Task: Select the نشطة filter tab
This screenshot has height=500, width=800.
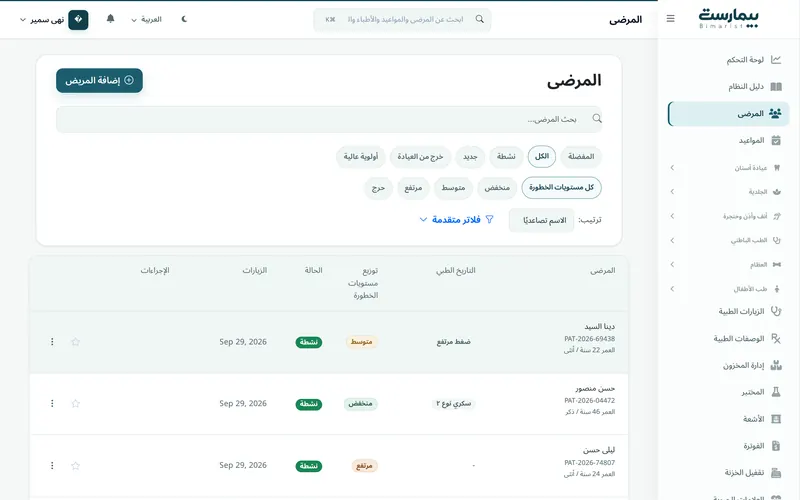Action: click(506, 157)
